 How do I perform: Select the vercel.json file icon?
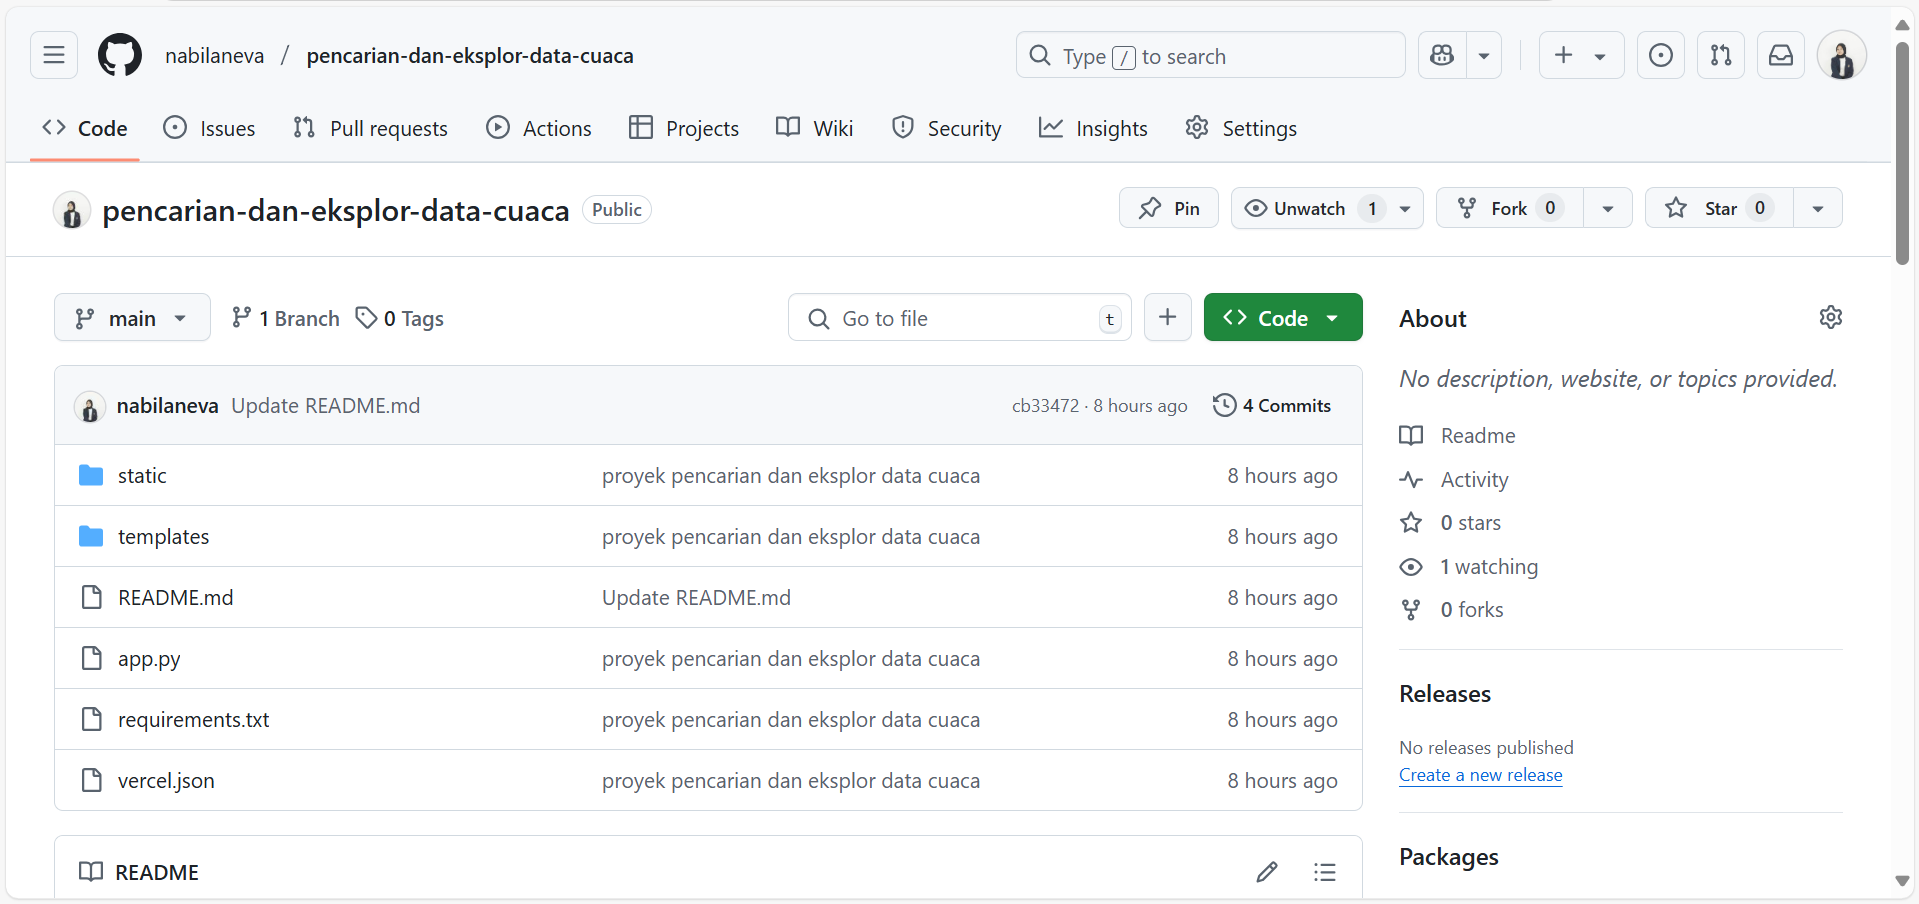pos(91,780)
